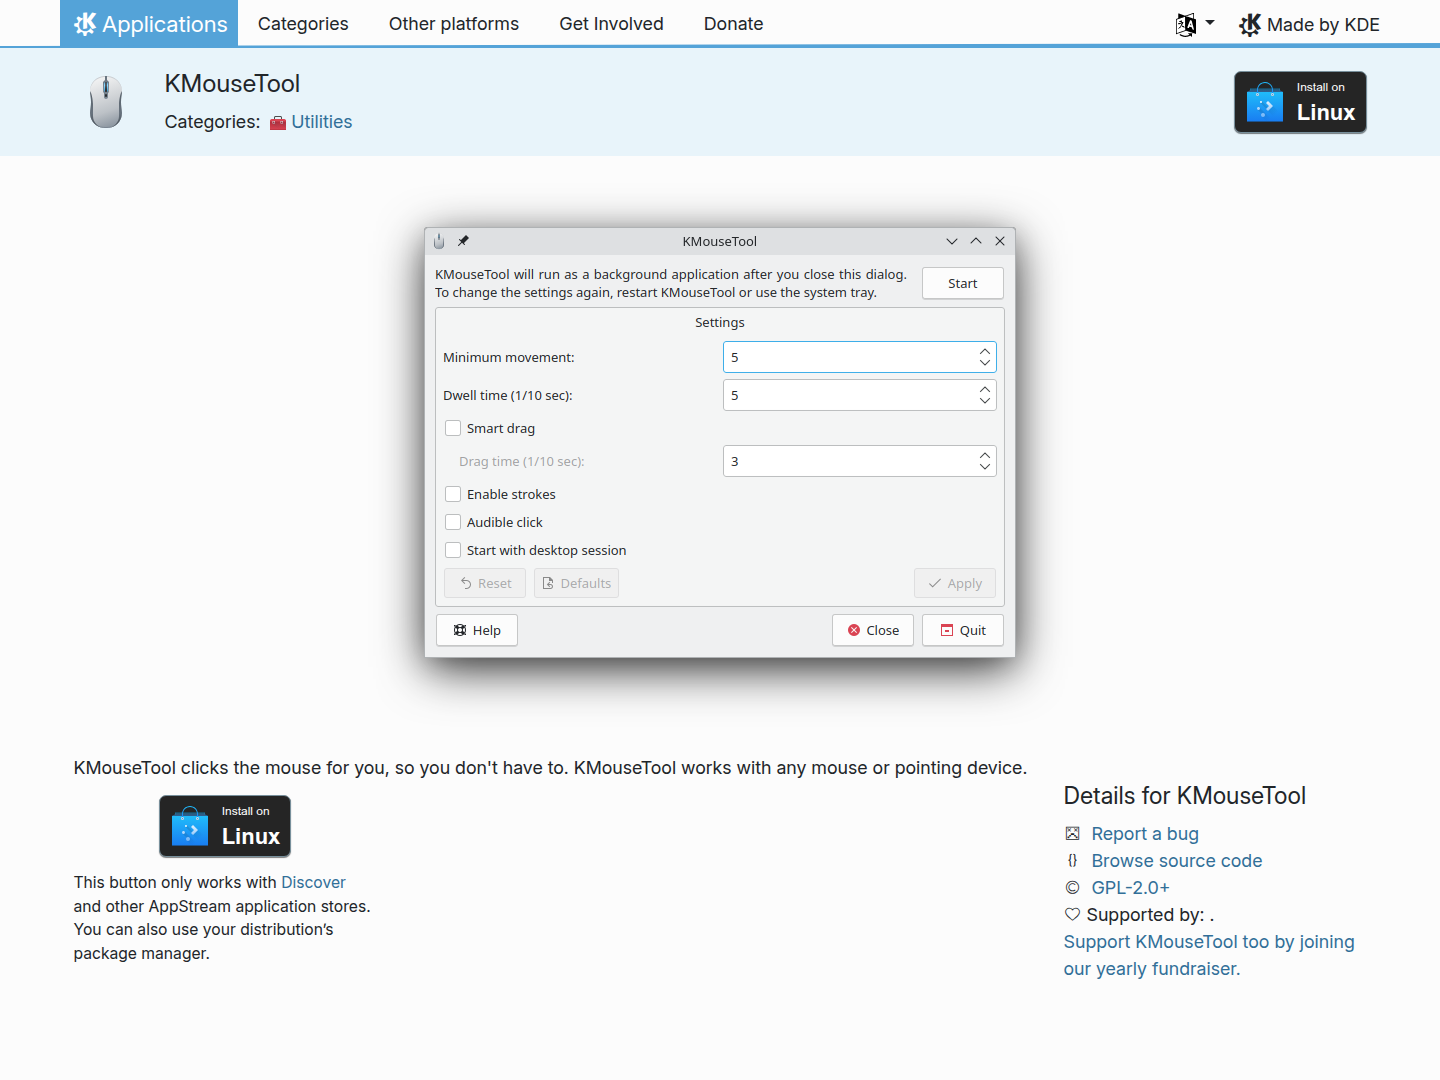The height and width of the screenshot is (1080, 1440).
Task: Click the Install on Linux badge below description
Action: [225, 826]
